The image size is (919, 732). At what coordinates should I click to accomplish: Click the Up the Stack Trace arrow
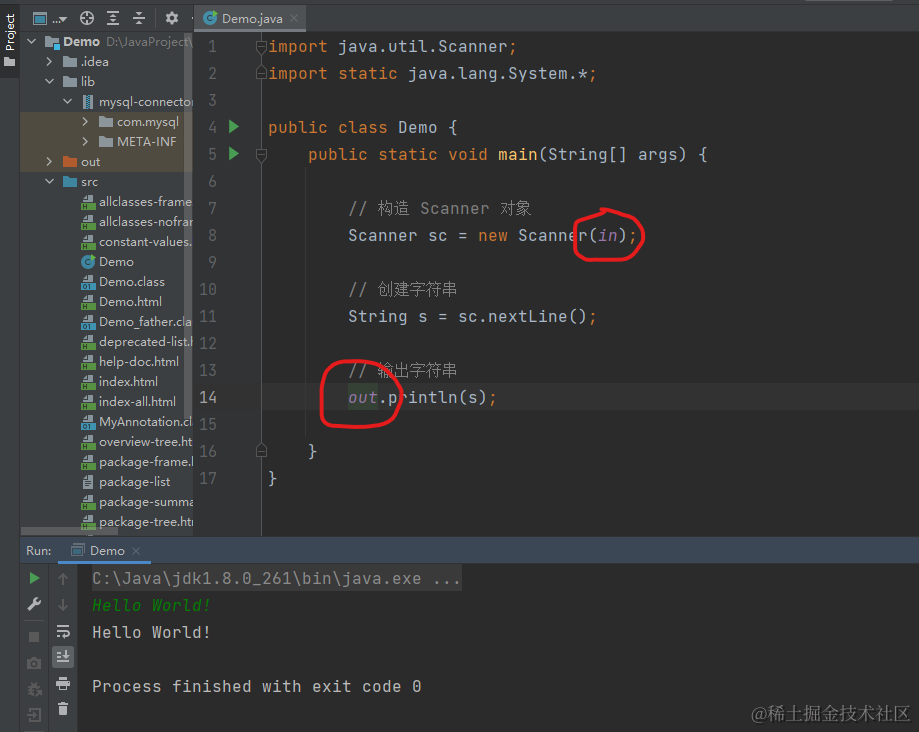pos(63,578)
